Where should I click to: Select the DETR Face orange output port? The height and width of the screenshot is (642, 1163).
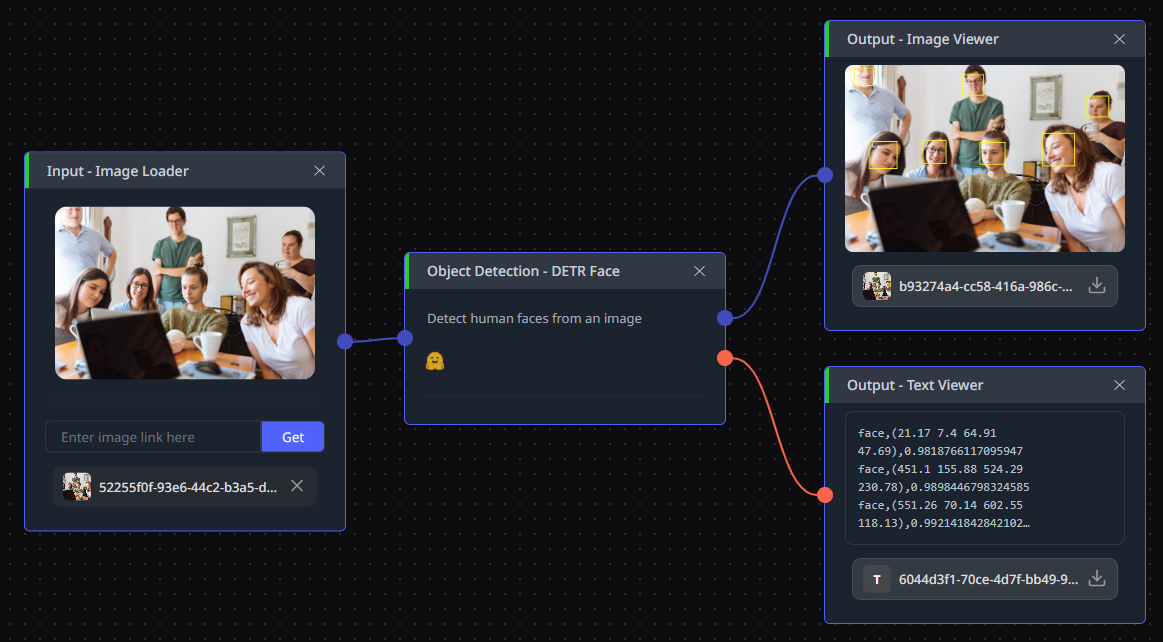click(x=725, y=359)
